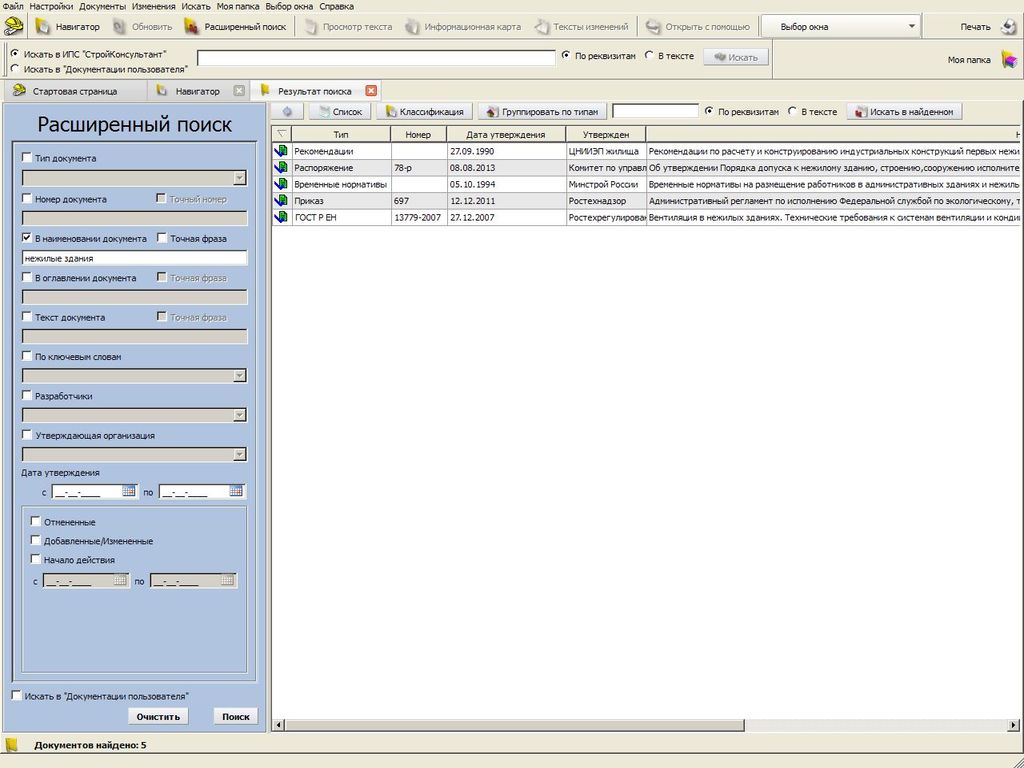Click the Просмотр текста toolbar icon
Screen dimensions: 1024x768
[312, 27]
